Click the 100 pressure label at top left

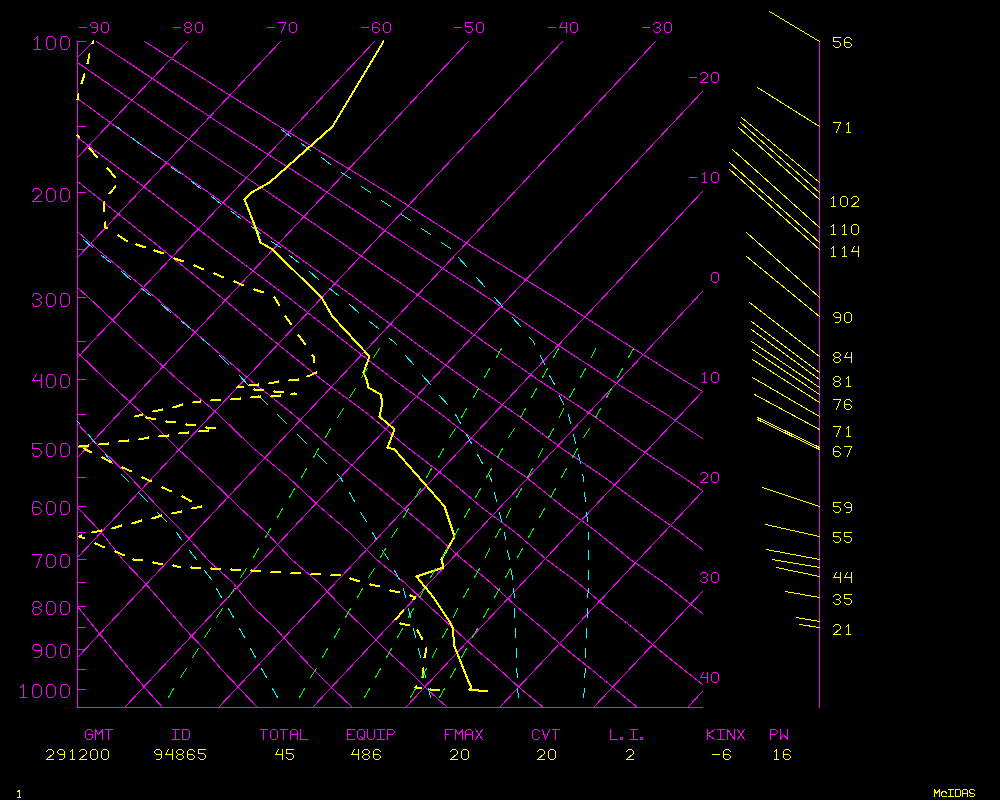[x=51, y=43]
